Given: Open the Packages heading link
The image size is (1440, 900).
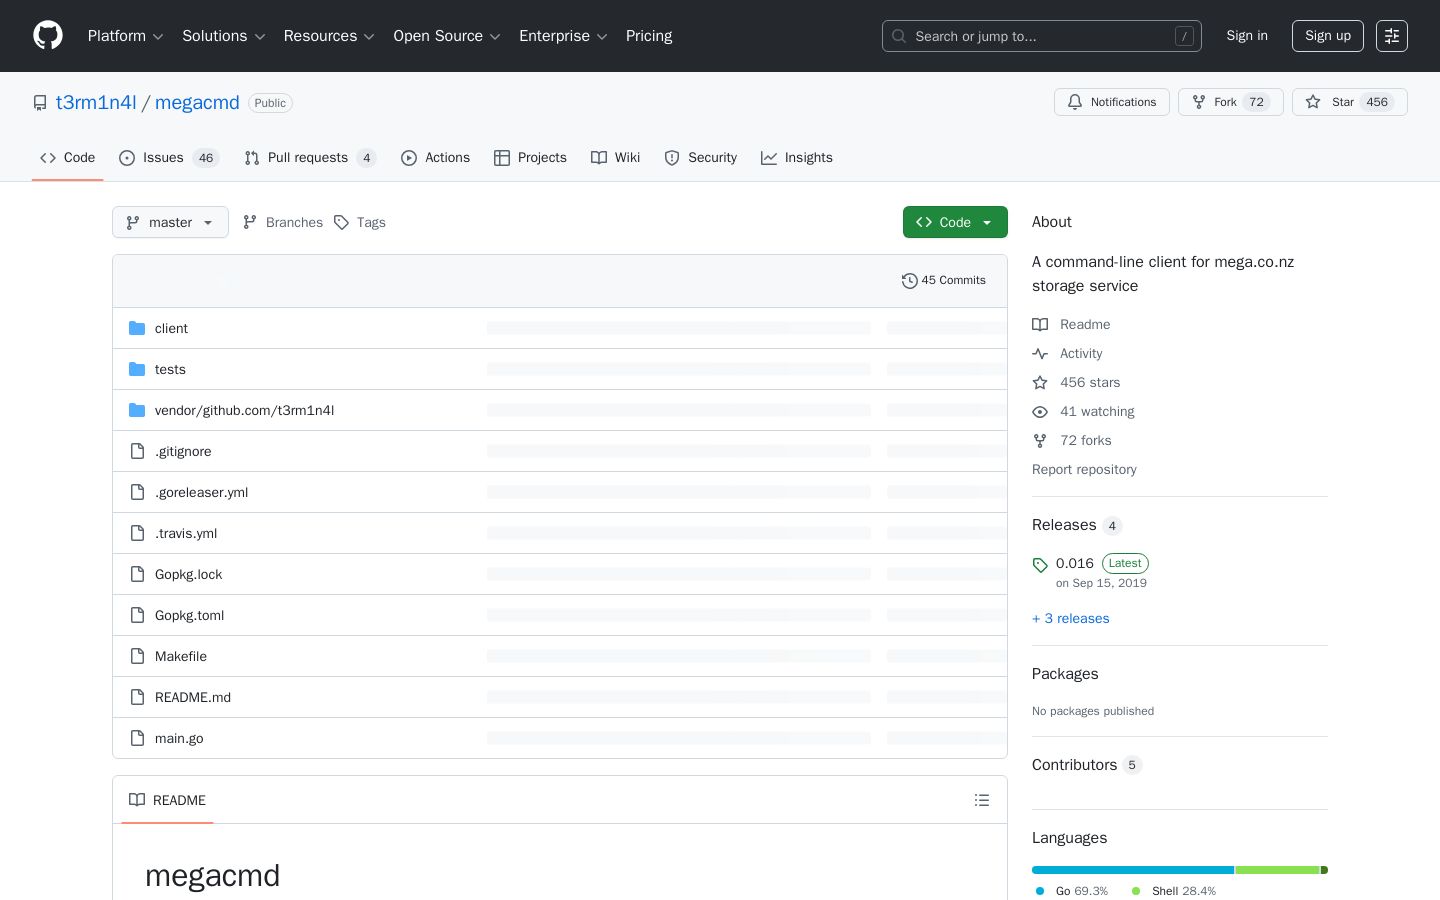Looking at the screenshot, I should click(x=1065, y=674).
